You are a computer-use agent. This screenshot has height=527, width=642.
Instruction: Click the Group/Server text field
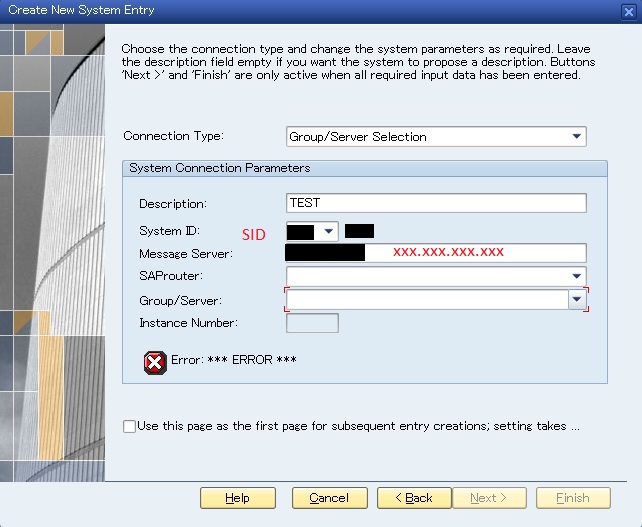(427, 299)
